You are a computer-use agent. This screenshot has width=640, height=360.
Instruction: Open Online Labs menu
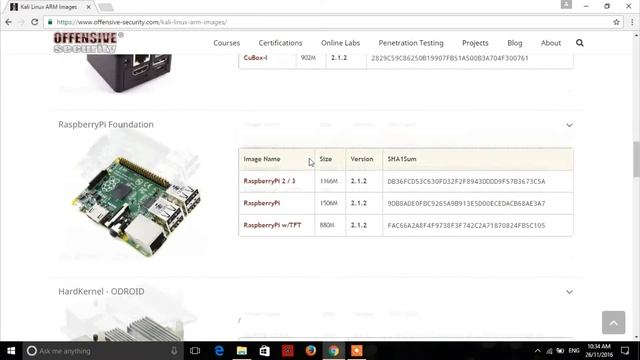click(340, 43)
